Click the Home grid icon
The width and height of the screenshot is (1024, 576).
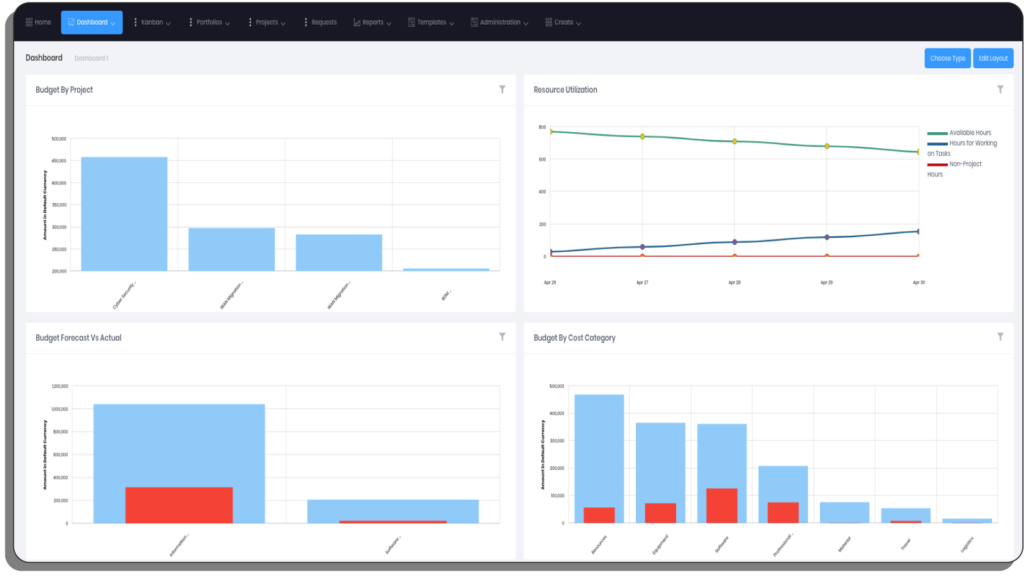click(x=28, y=22)
